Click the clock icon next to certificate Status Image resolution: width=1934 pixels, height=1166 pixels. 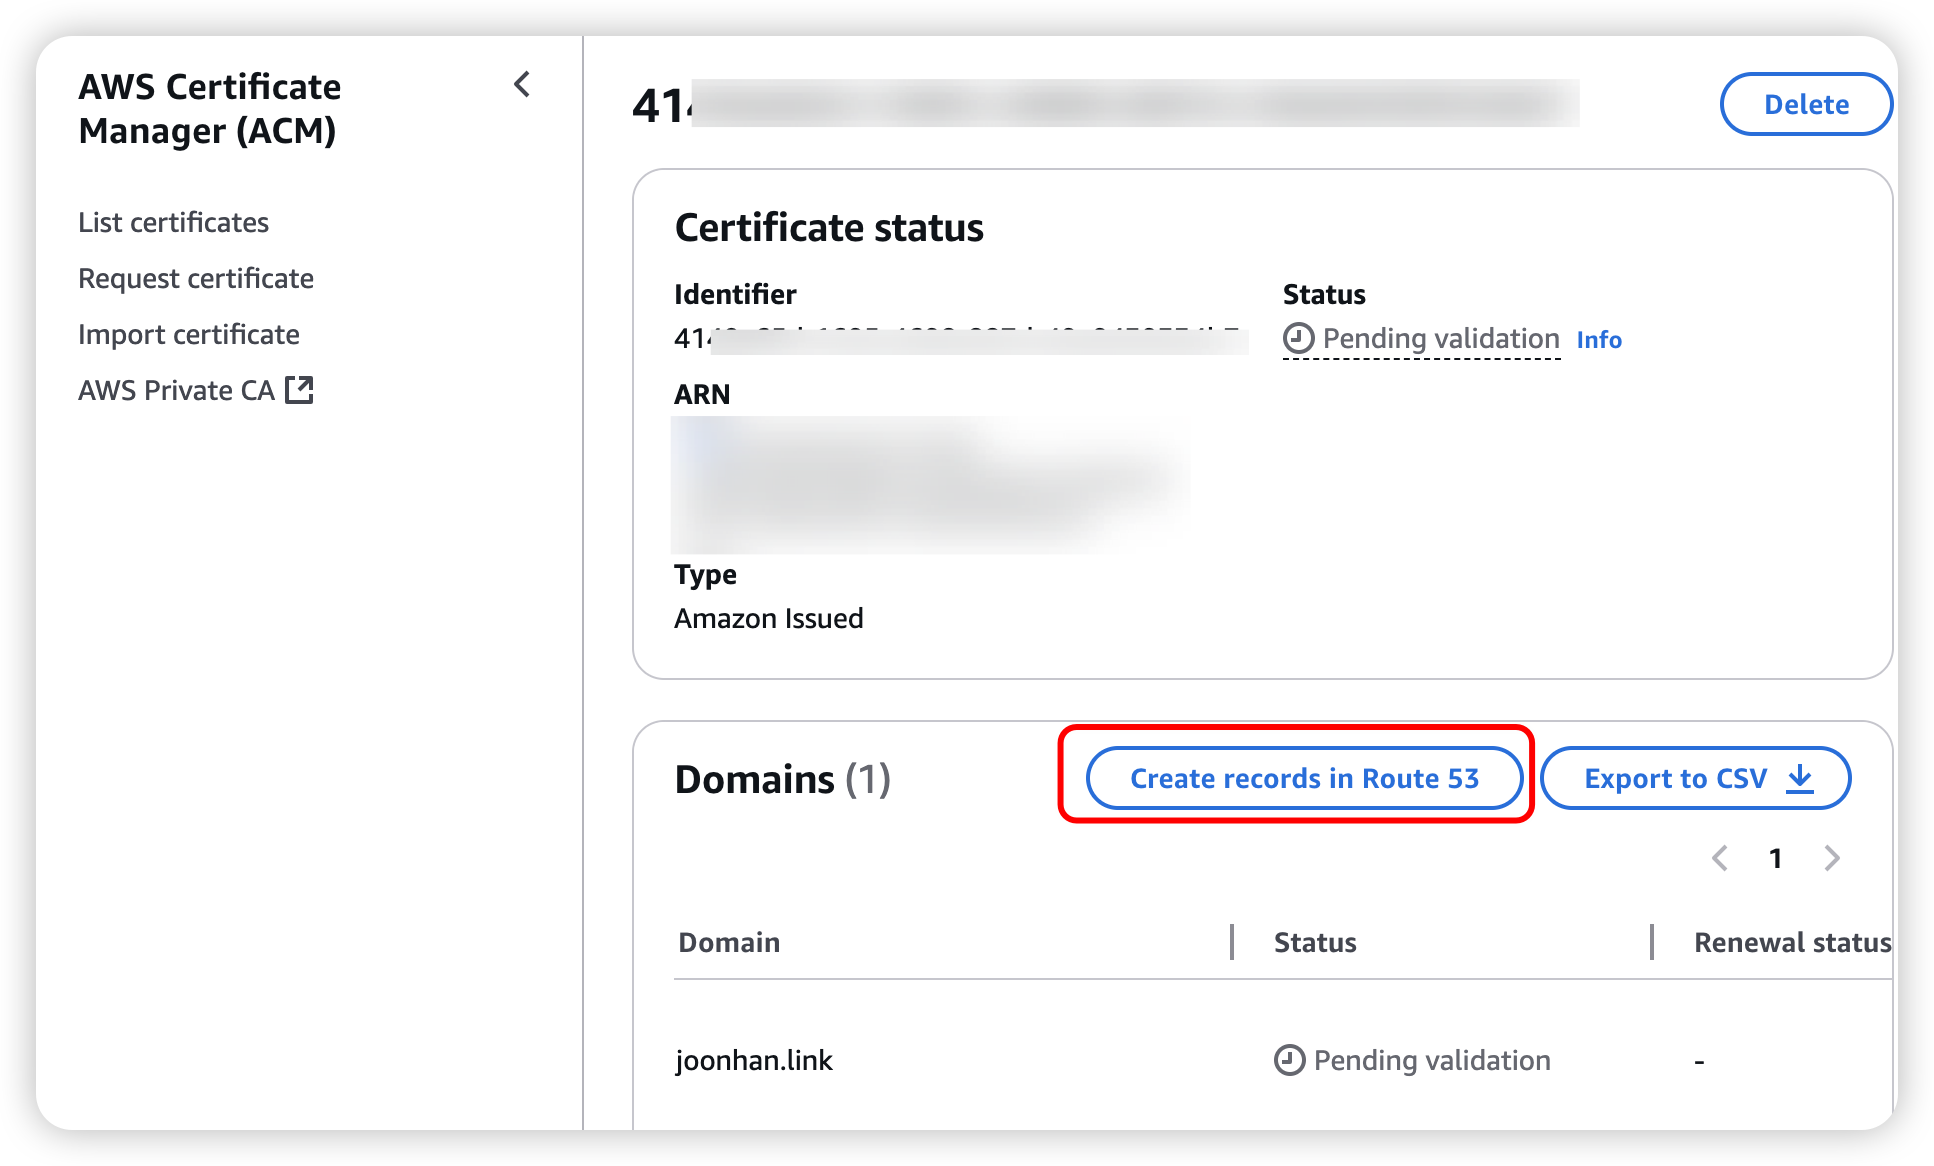pyautogui.click(x=1298, y=339)
